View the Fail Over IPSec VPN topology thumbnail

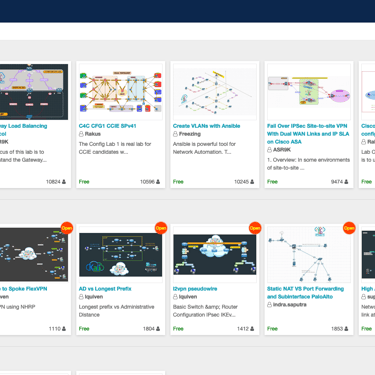(309, 92)
